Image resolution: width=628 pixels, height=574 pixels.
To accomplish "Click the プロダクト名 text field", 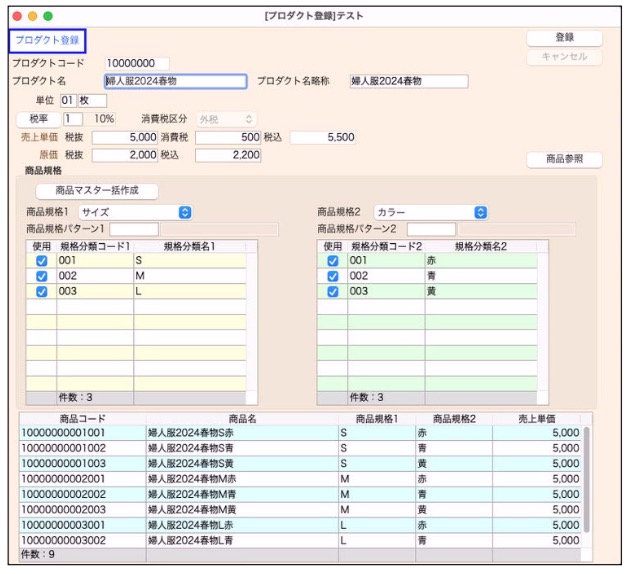I will coord(175,82).
